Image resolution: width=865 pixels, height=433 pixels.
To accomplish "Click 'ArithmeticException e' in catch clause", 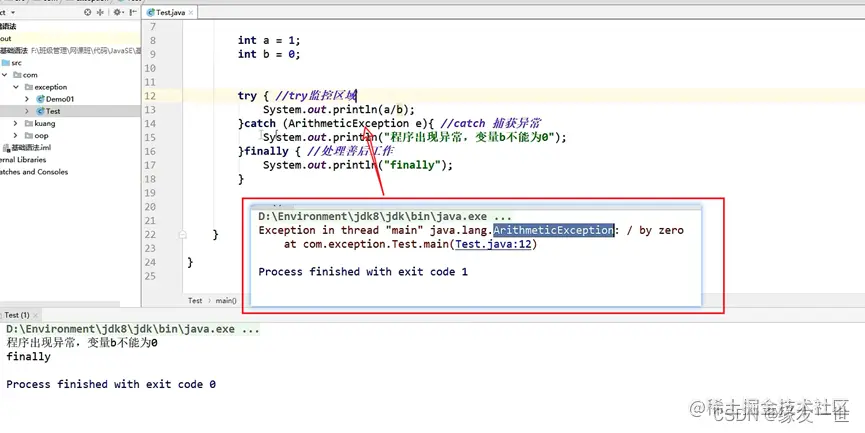I will point(356,124).
